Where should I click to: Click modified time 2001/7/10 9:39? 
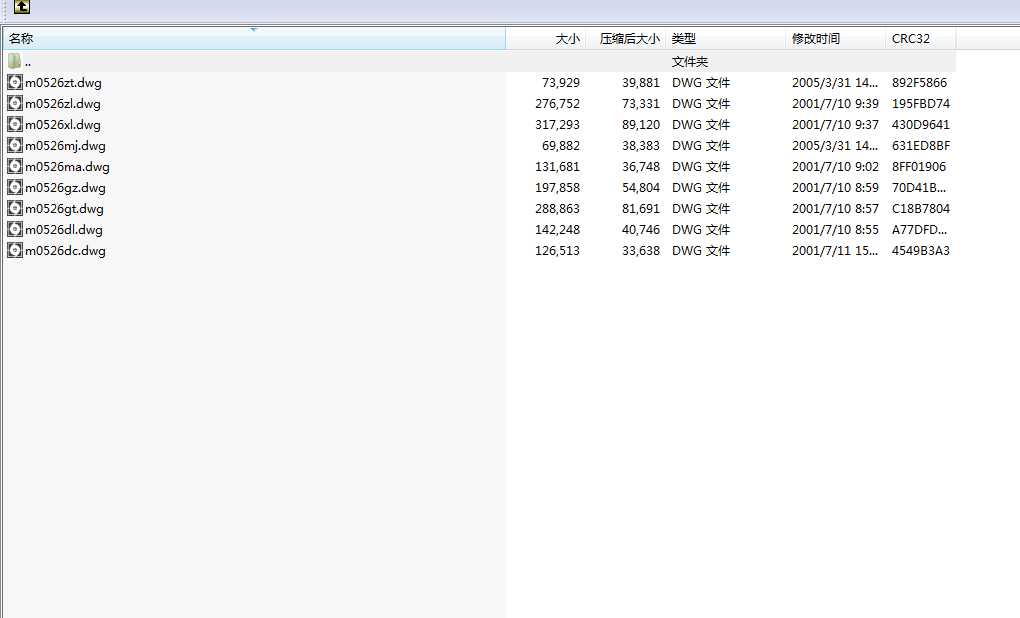click(835, 103)
